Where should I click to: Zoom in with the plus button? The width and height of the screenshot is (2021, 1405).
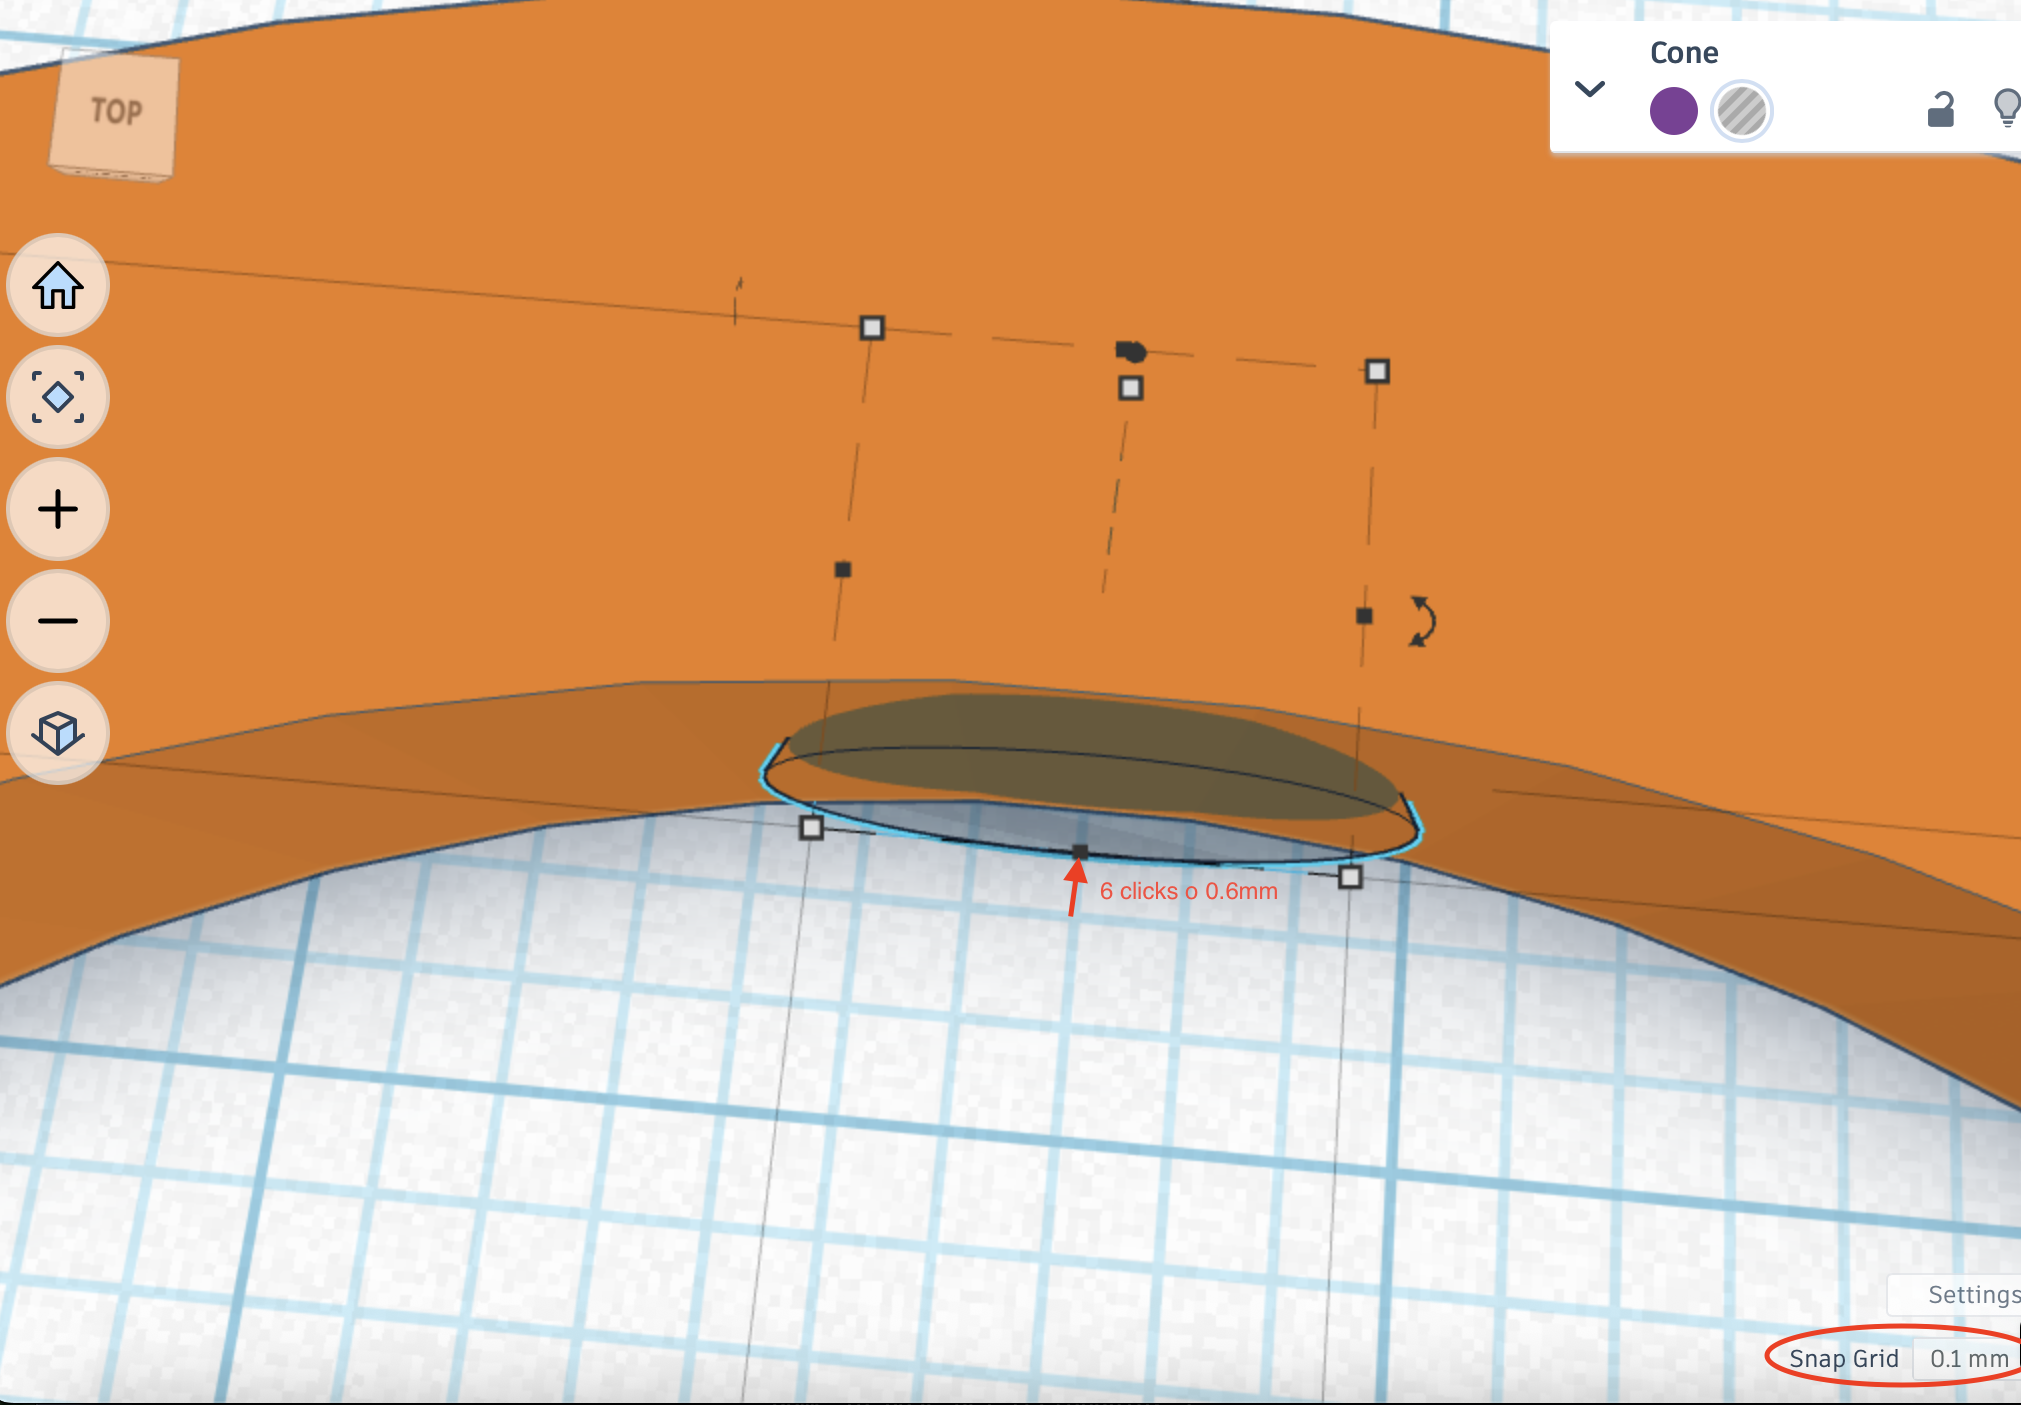coord(58,510)
